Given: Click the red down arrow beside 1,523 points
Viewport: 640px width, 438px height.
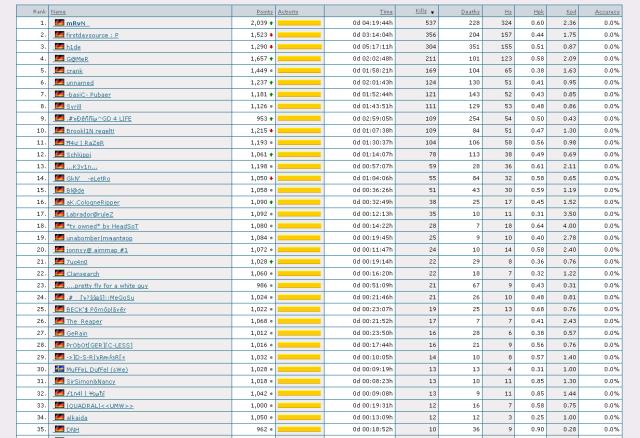Looking at the screenshot, I should pyautogui.click(x=272, y=34).
